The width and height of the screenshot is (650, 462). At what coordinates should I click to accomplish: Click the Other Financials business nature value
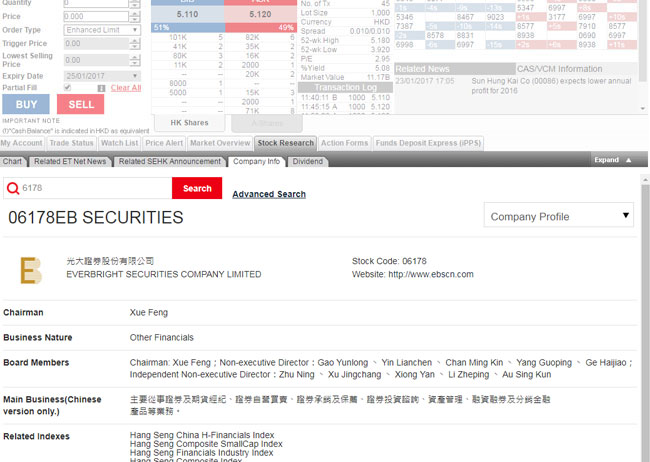coord(162,338)
